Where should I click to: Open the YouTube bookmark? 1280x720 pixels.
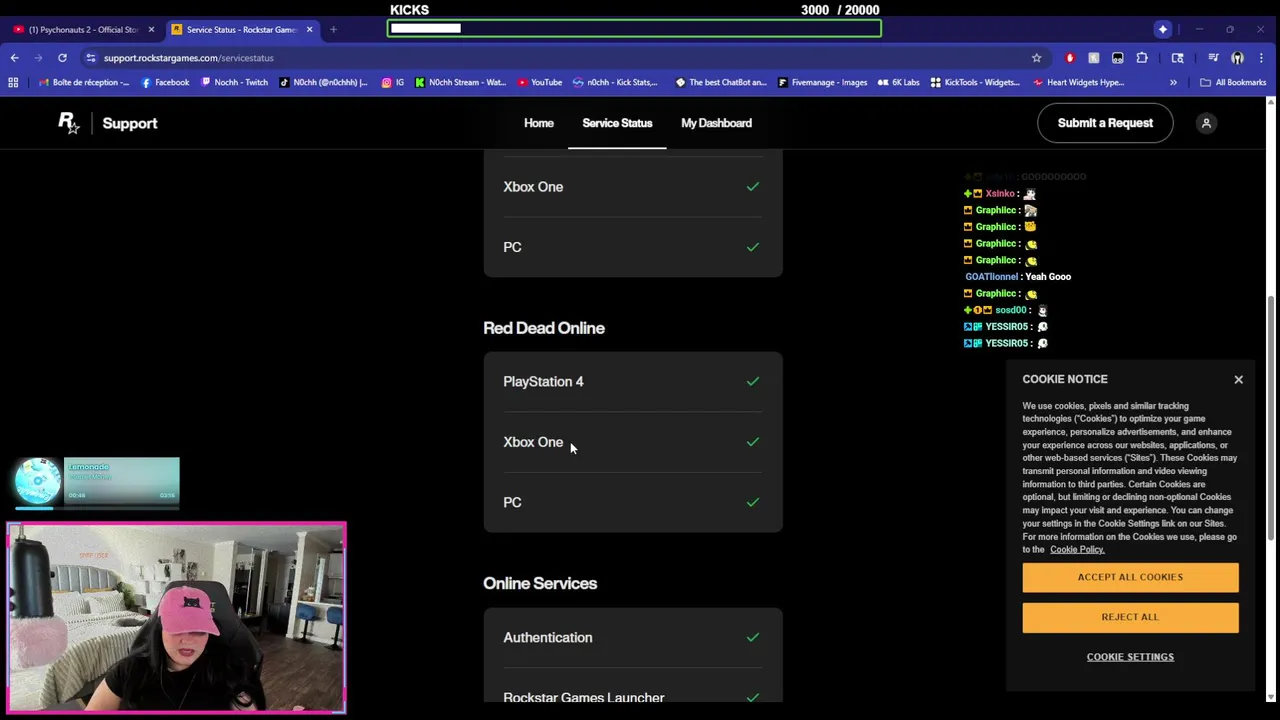tap(540, 82)
